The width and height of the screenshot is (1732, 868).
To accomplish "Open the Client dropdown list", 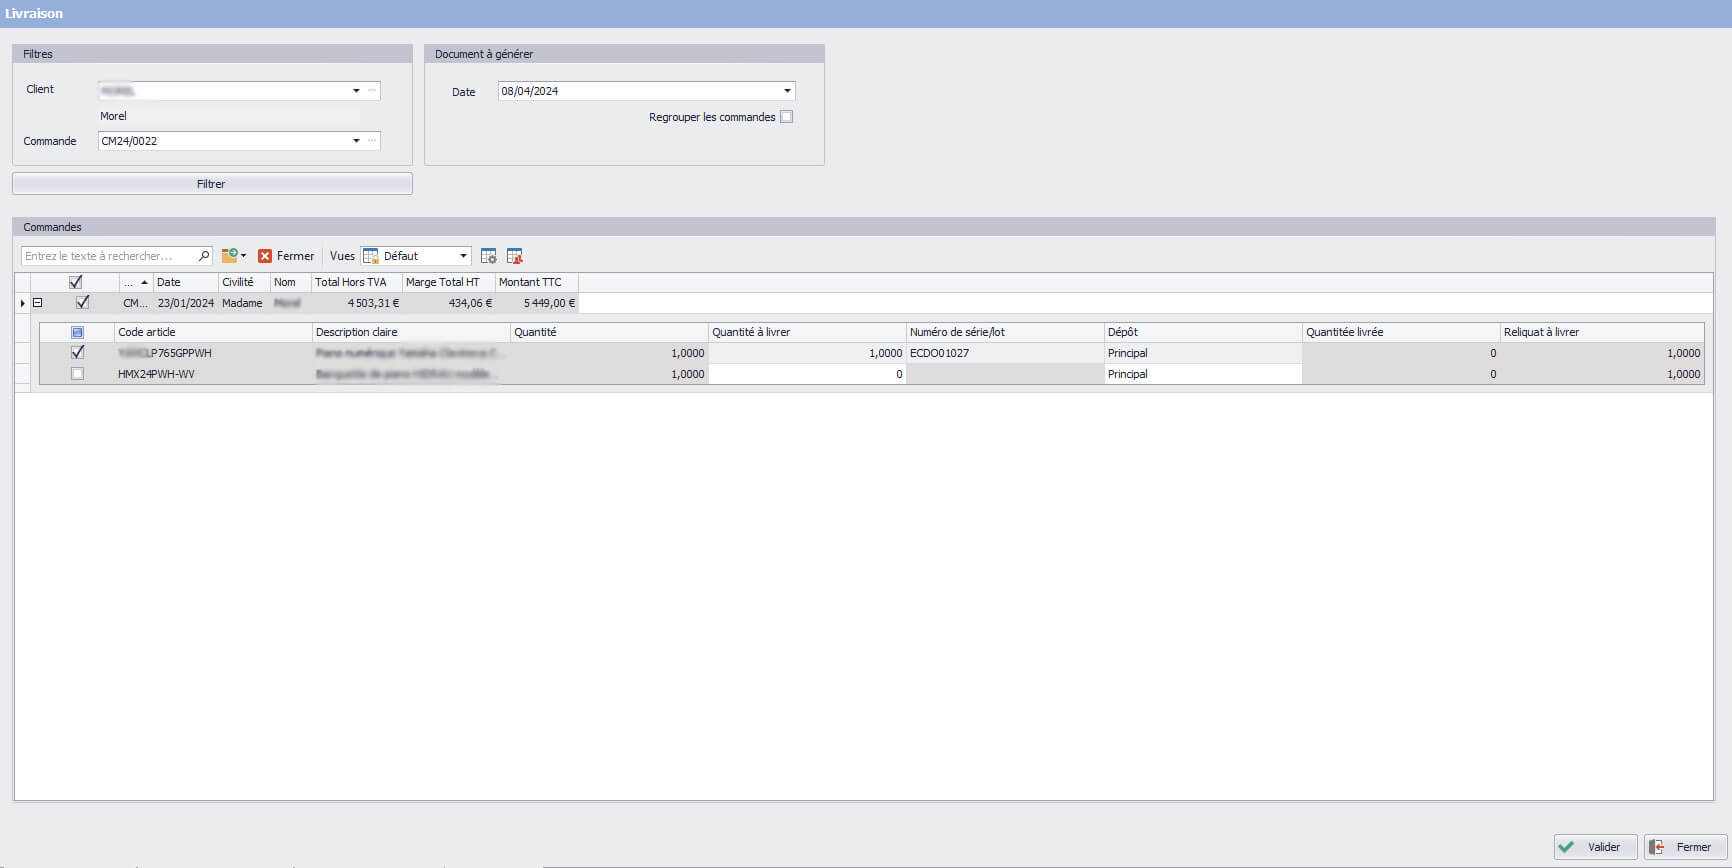I will pyautogui.click(x=356, y=91).
